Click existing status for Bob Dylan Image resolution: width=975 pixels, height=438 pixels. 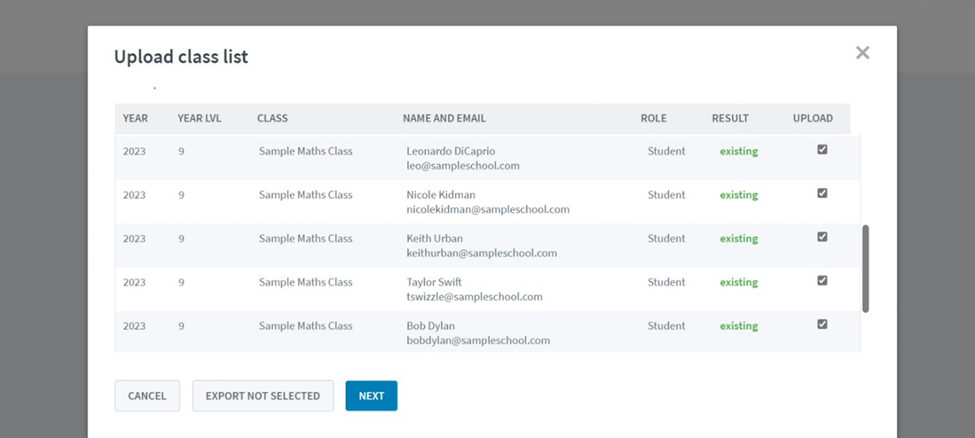739,326
